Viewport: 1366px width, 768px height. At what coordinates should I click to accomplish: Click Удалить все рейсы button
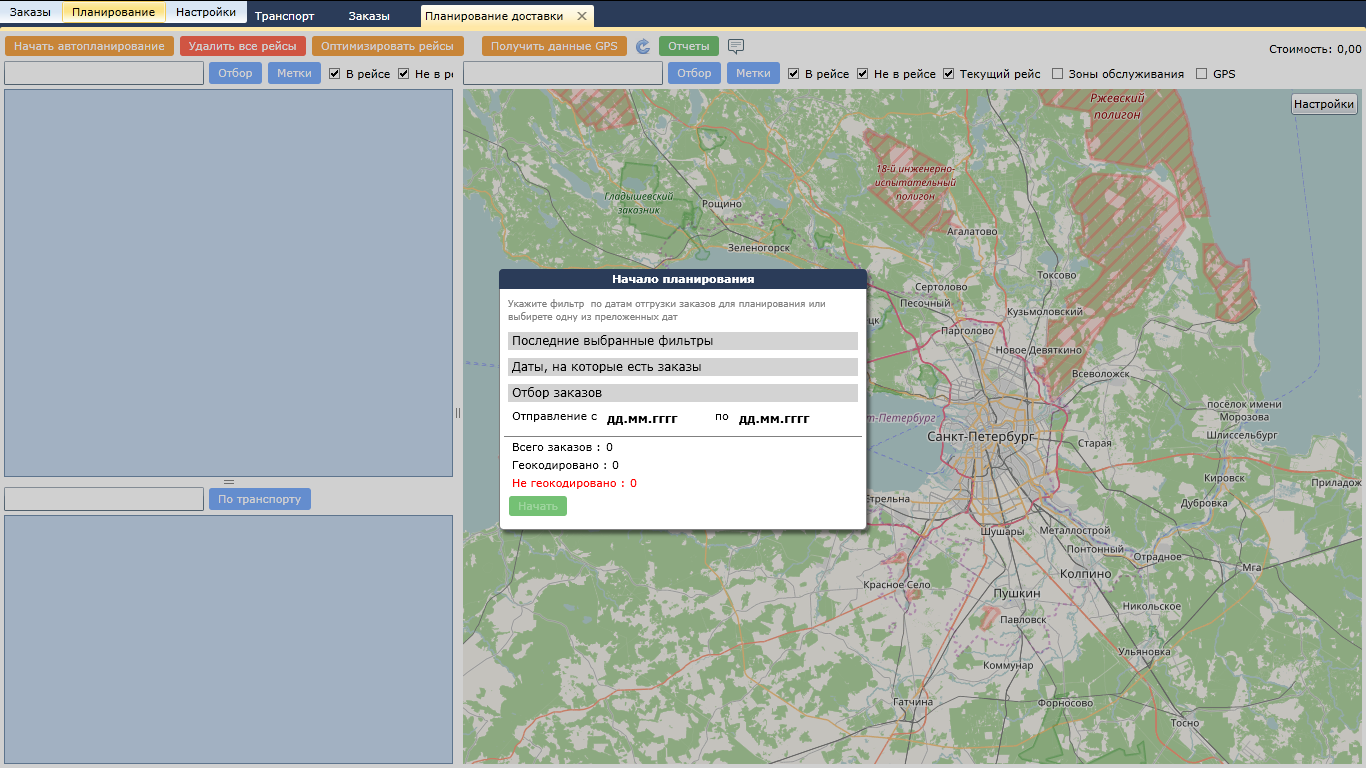(243, 46)
